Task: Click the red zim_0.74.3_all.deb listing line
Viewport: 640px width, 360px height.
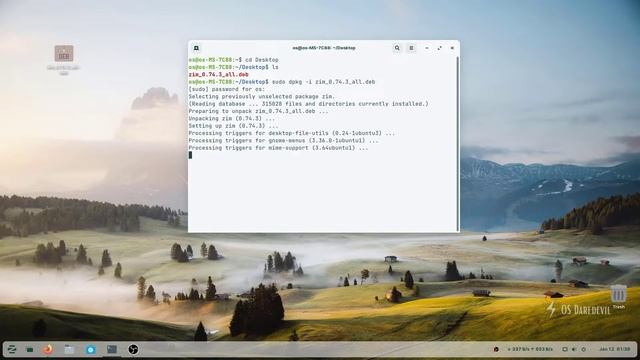Action: point(218,75)
